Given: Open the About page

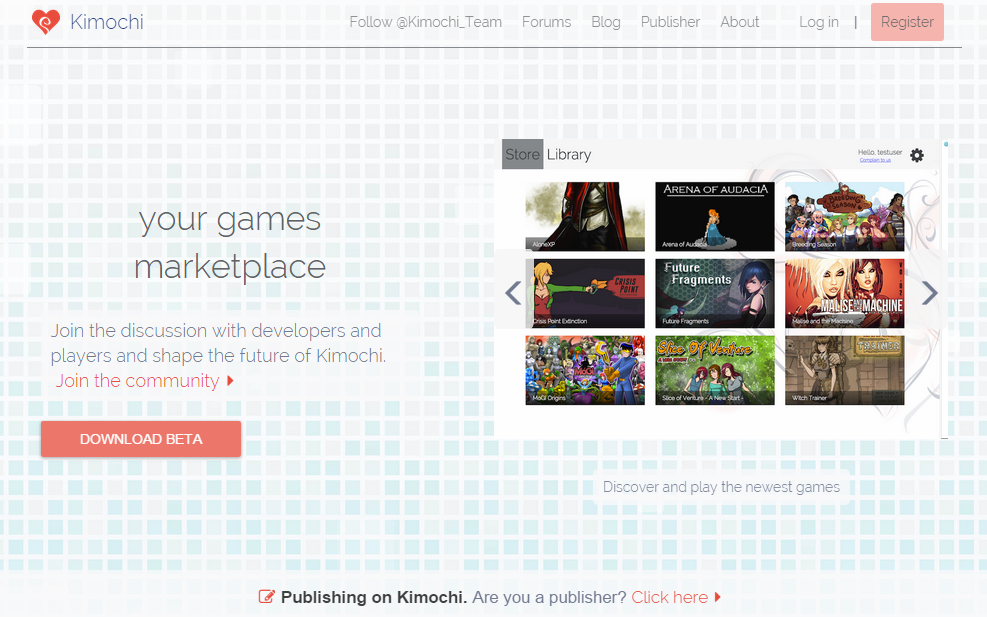Looking at the screenshot, I should point(740,22).
